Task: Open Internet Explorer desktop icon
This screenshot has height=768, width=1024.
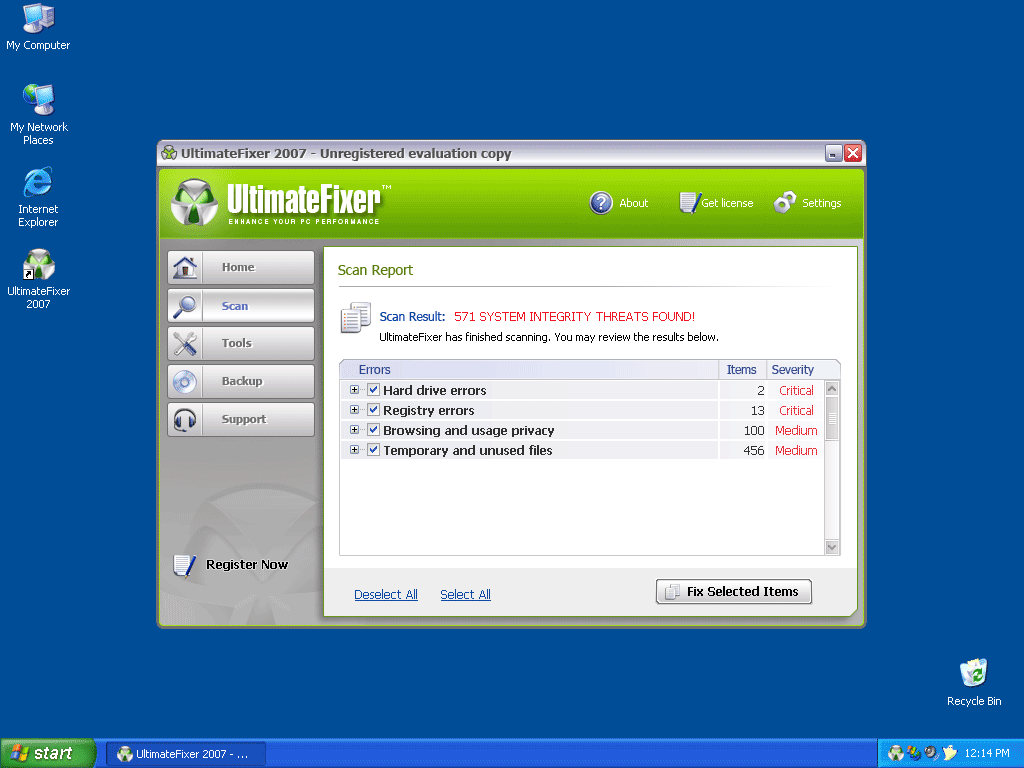Action: tap(38, 184)
